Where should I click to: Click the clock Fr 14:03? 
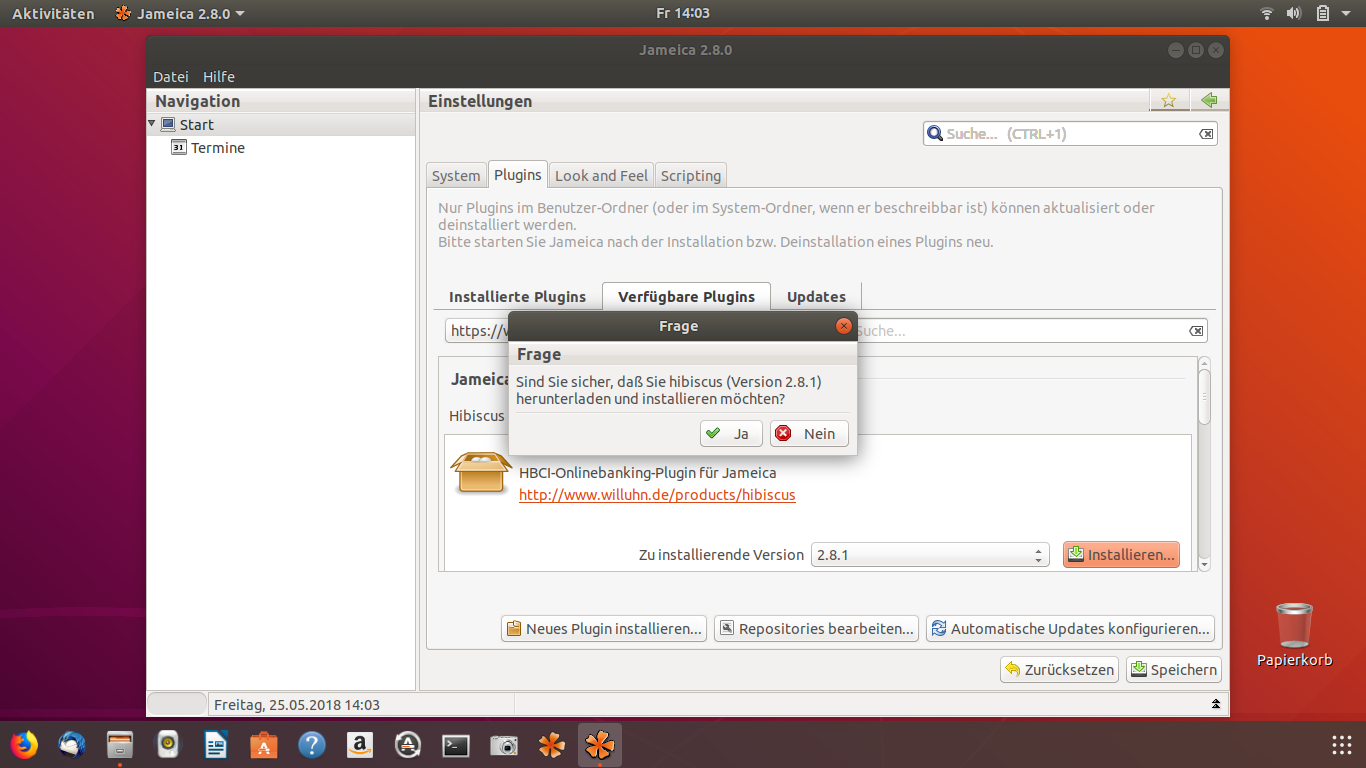pos(683,13)
